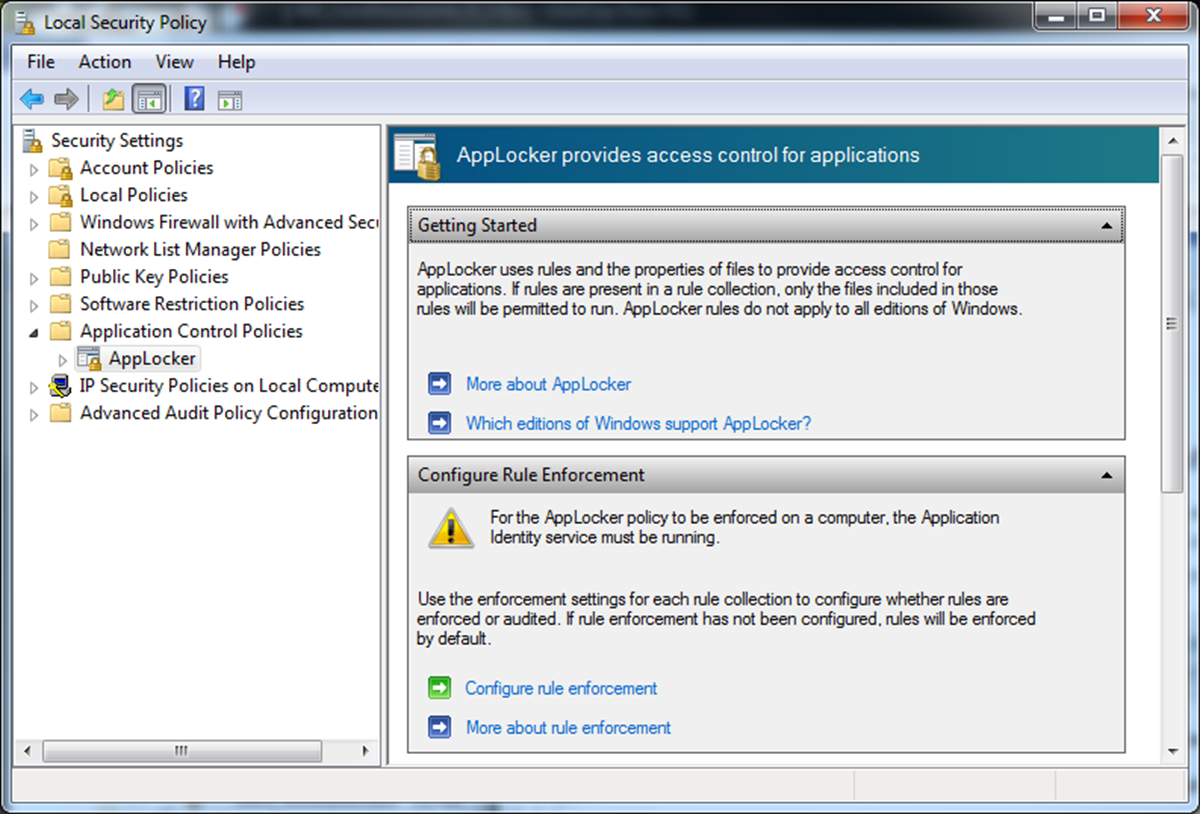1200x814 pixels.
Task: Toggle the Show/Hide Console Tree button
Action: click(149, 99)
